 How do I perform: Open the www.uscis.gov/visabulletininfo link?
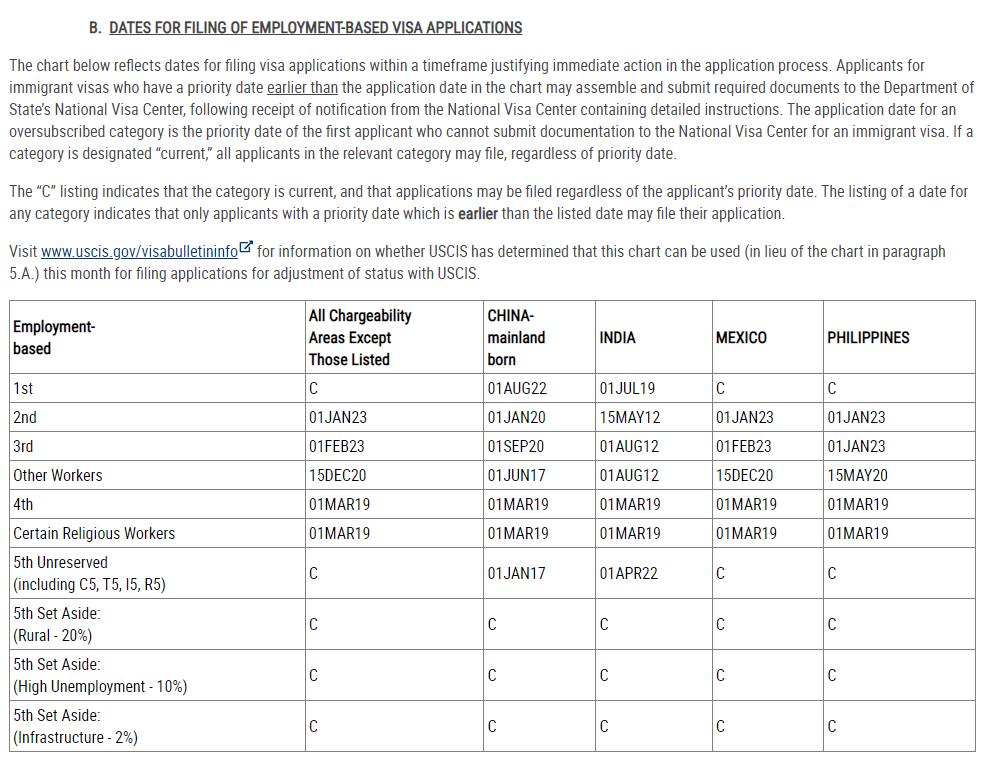point(139,252)
